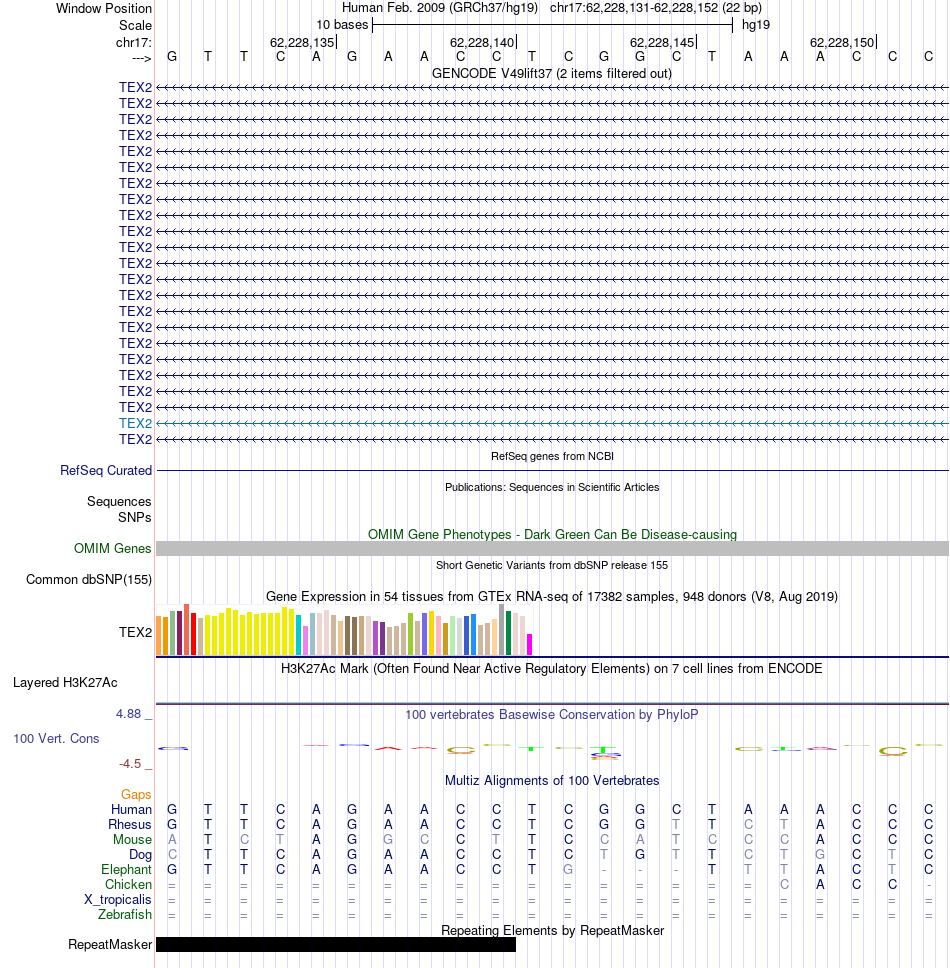This screenshot has height=968, width=950.
Task: Click the chr17: ruler label
Action: (133, 43)
